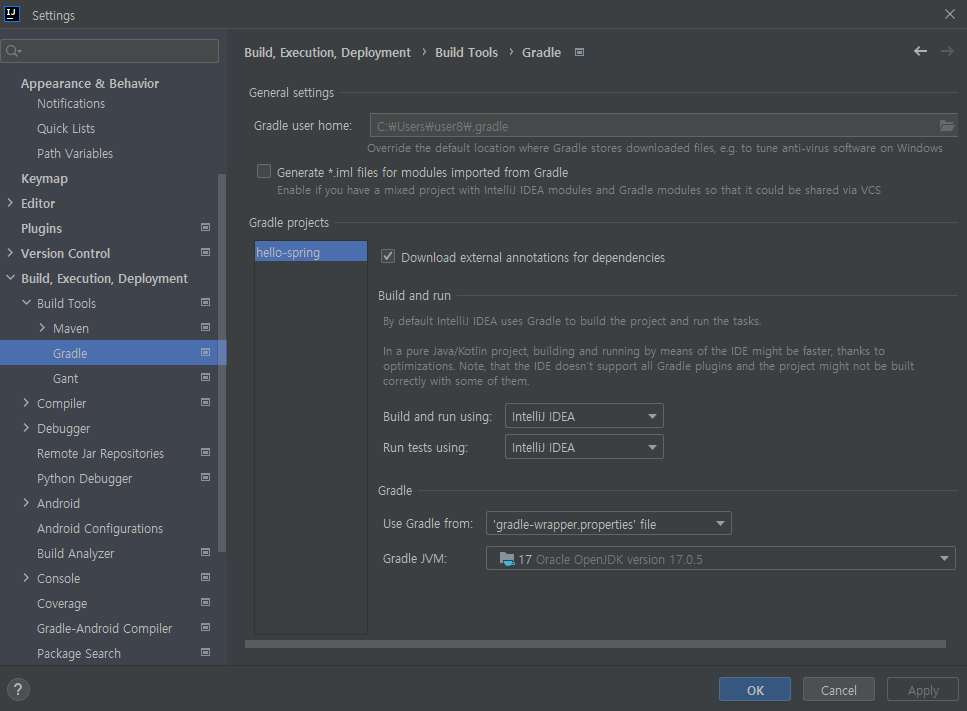Click project icon beside Gant
The image size is (967, 711).
pyautogui.click(x=206, y=377)
